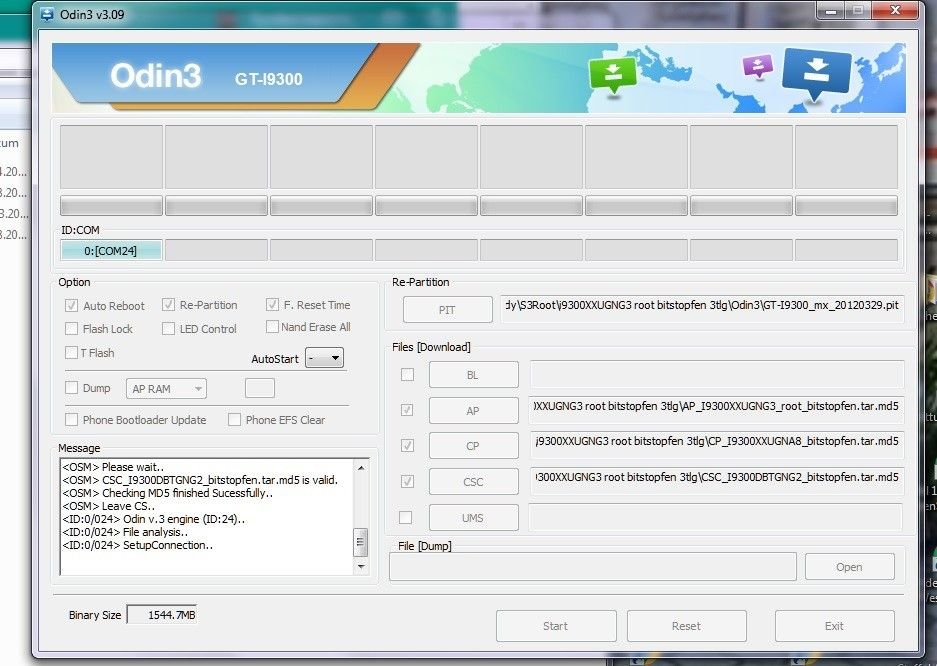Enable LED Control option

click(169, 329)
